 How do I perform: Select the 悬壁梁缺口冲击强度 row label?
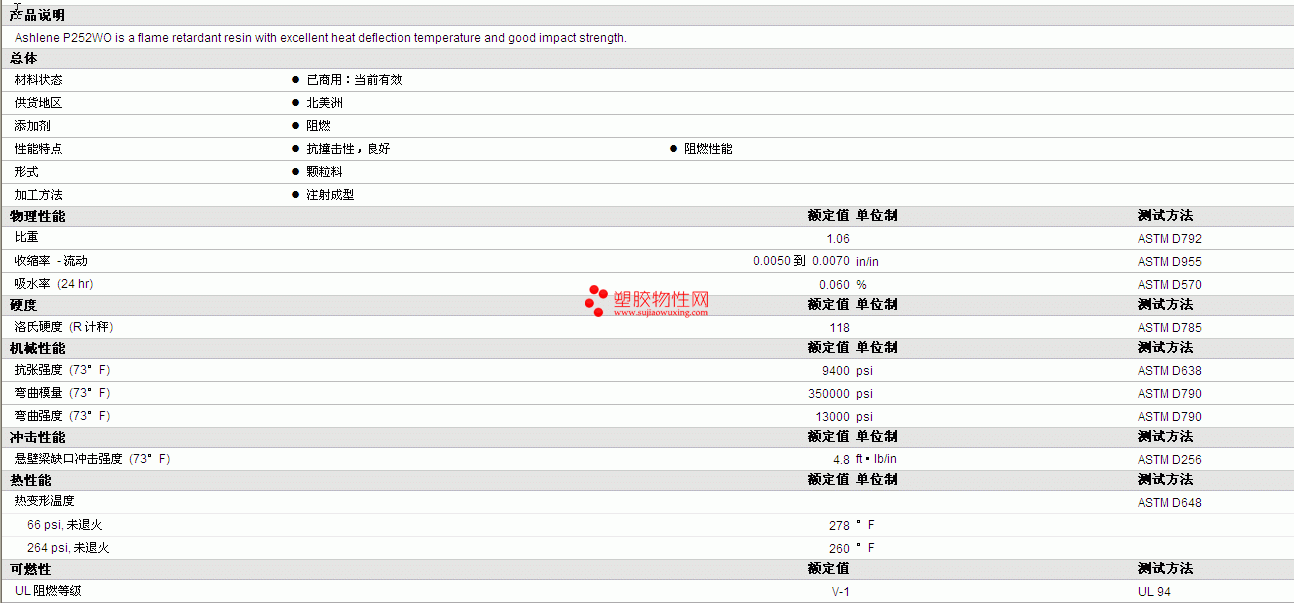tap(92, 459)
